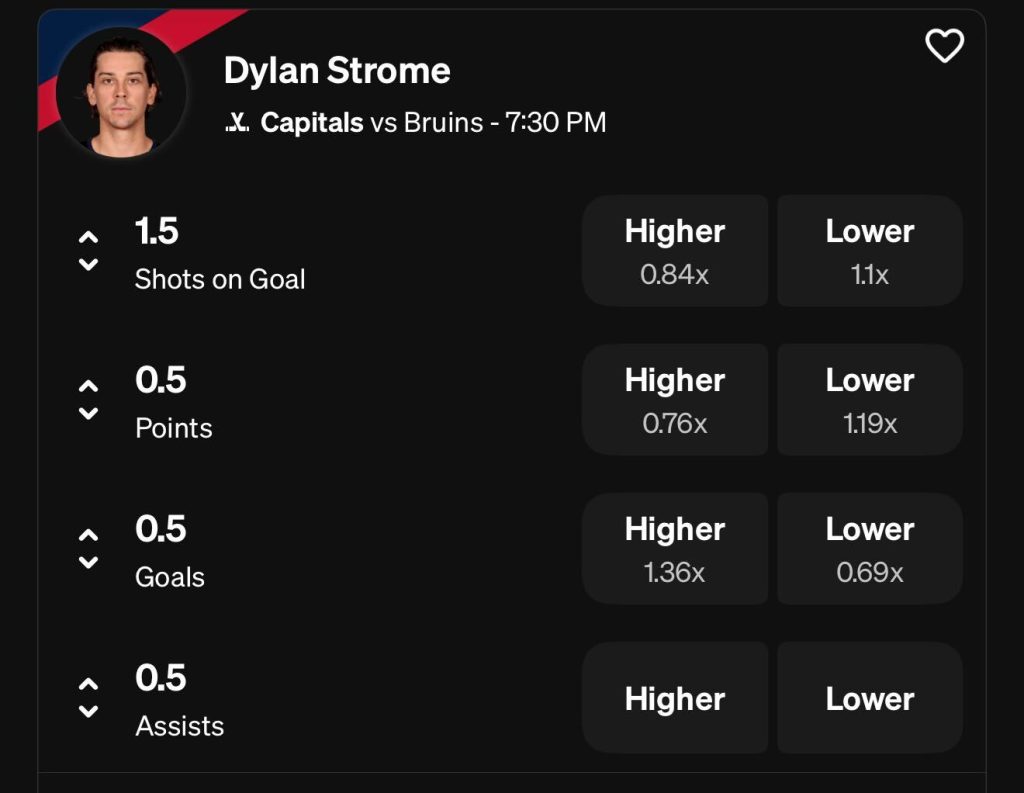Choose Higher 1.36x for Goals

pos(675,548)
